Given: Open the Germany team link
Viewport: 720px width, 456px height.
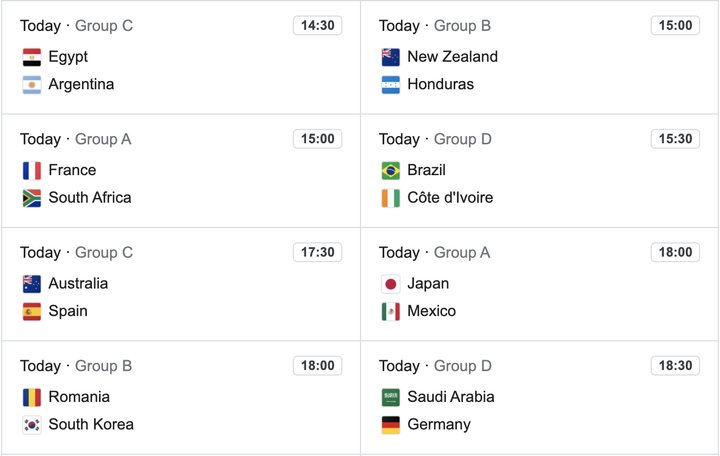Looking at the screenshot, I should click(x=438, y=424).
